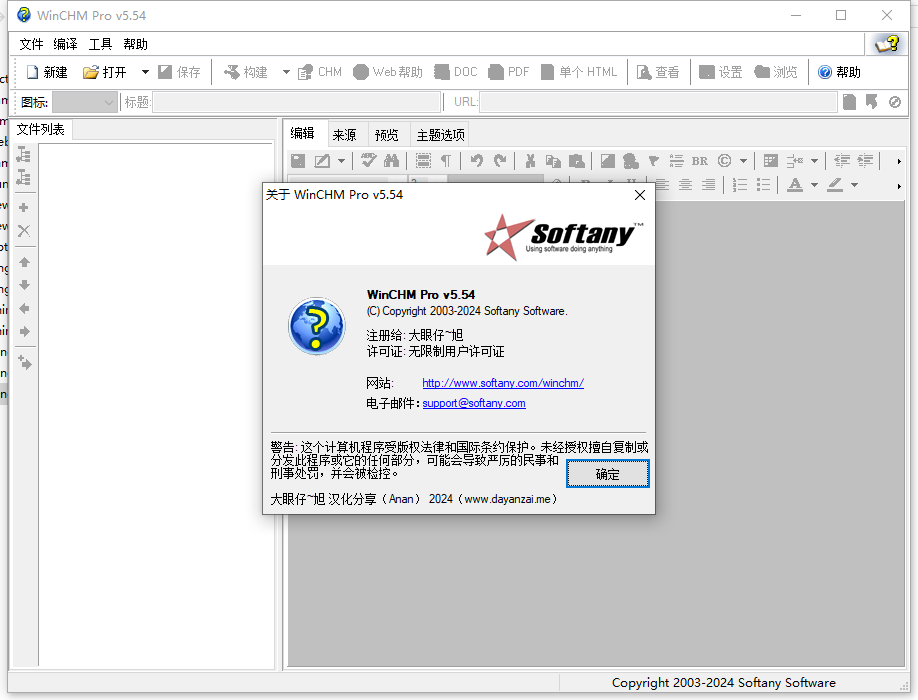Click the 确定 button in about dialog

click(x=608, y=474)
